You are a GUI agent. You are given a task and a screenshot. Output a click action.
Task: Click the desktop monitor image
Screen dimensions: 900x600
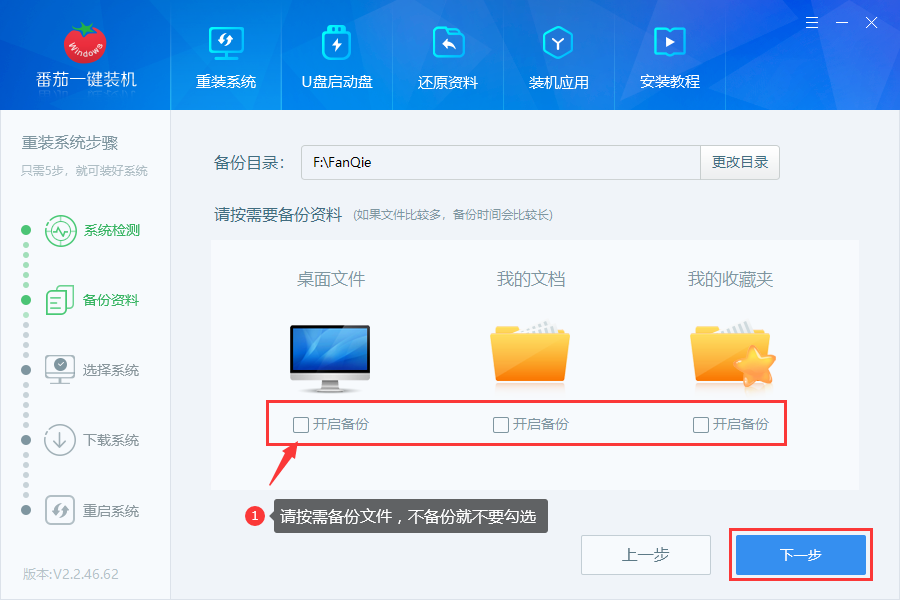click(x=330, y=358)
